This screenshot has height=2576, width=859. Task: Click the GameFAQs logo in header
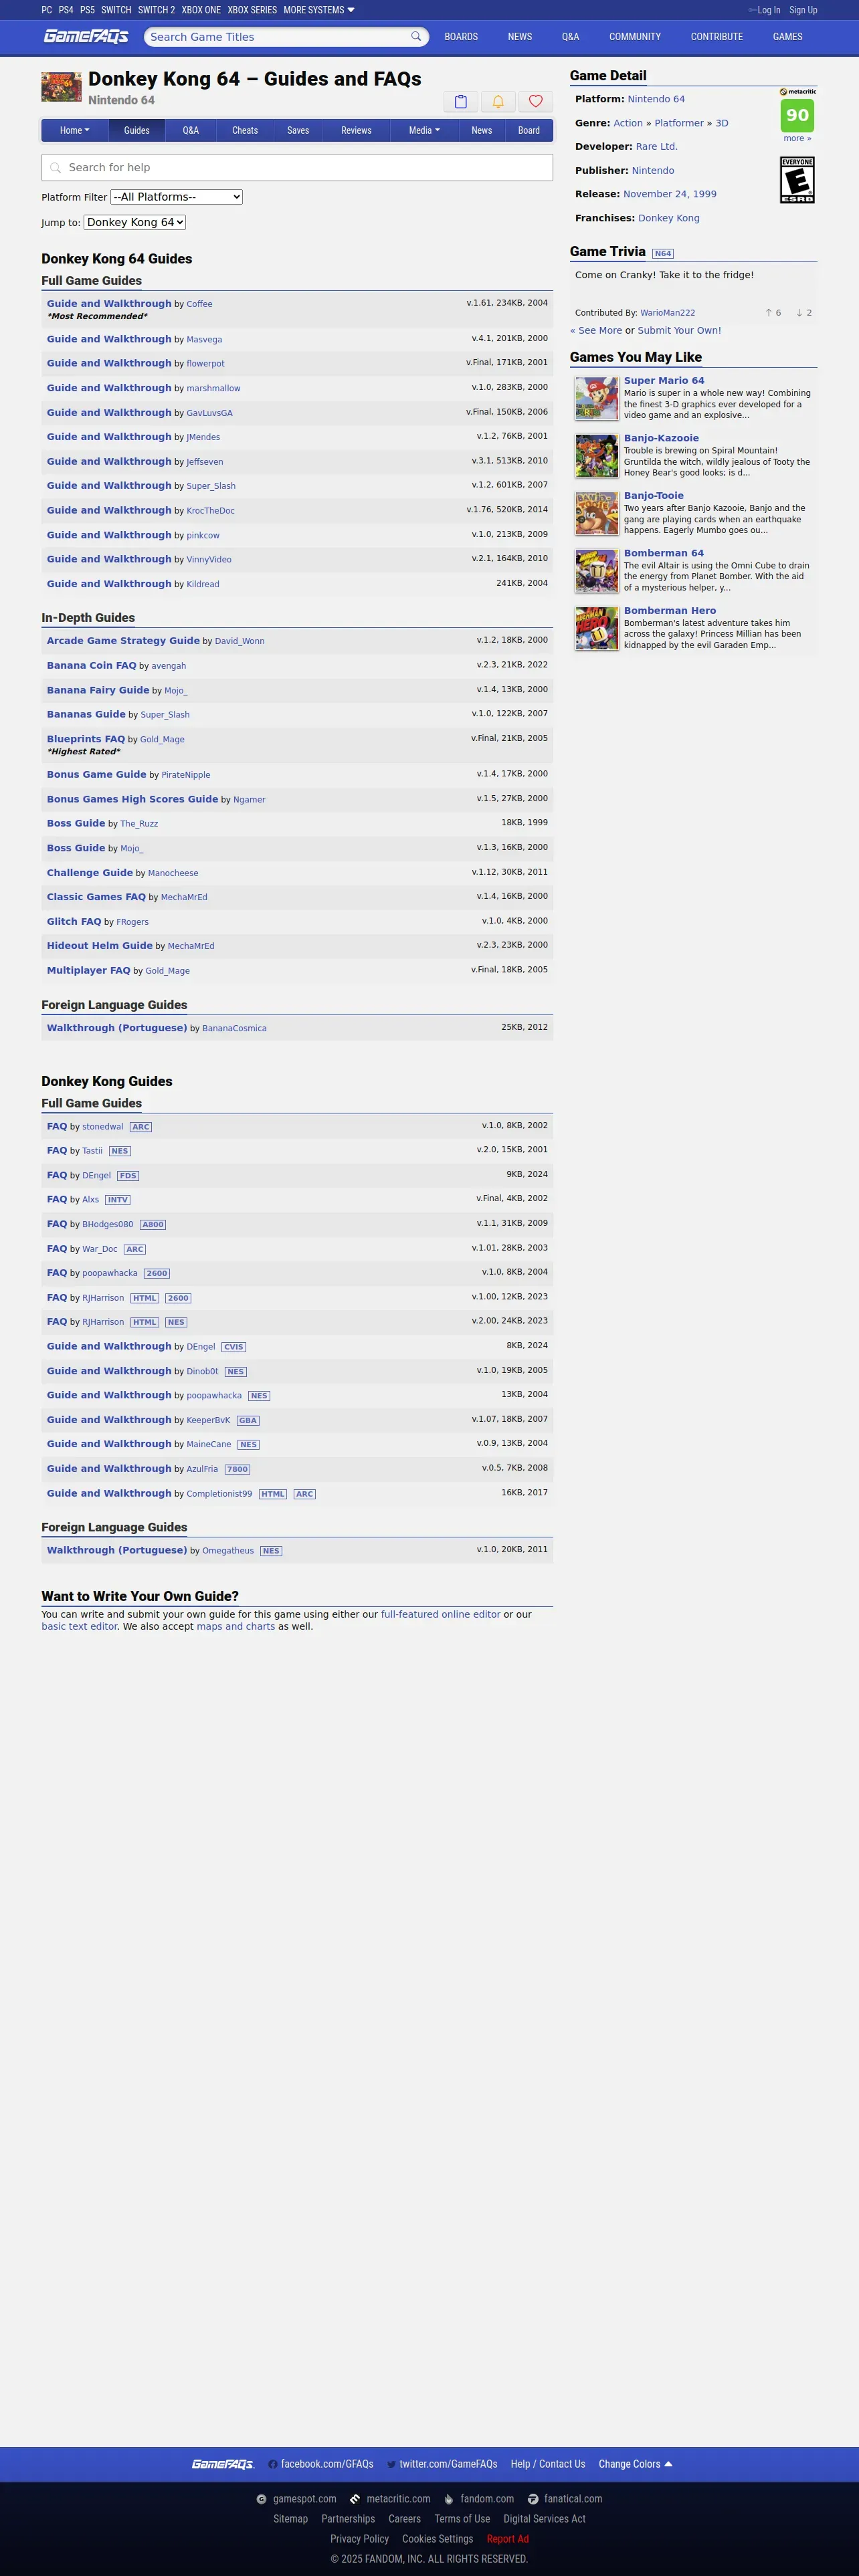pos(86,36)
